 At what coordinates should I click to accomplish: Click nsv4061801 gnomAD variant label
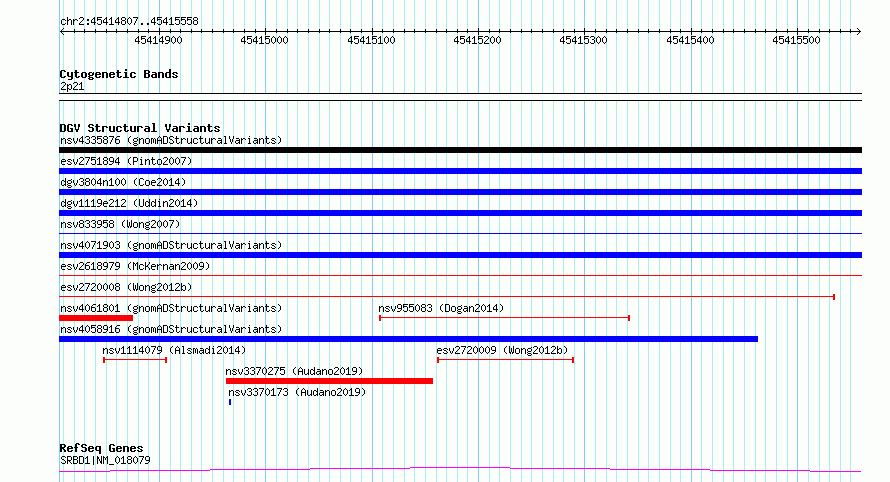point(171,308)
